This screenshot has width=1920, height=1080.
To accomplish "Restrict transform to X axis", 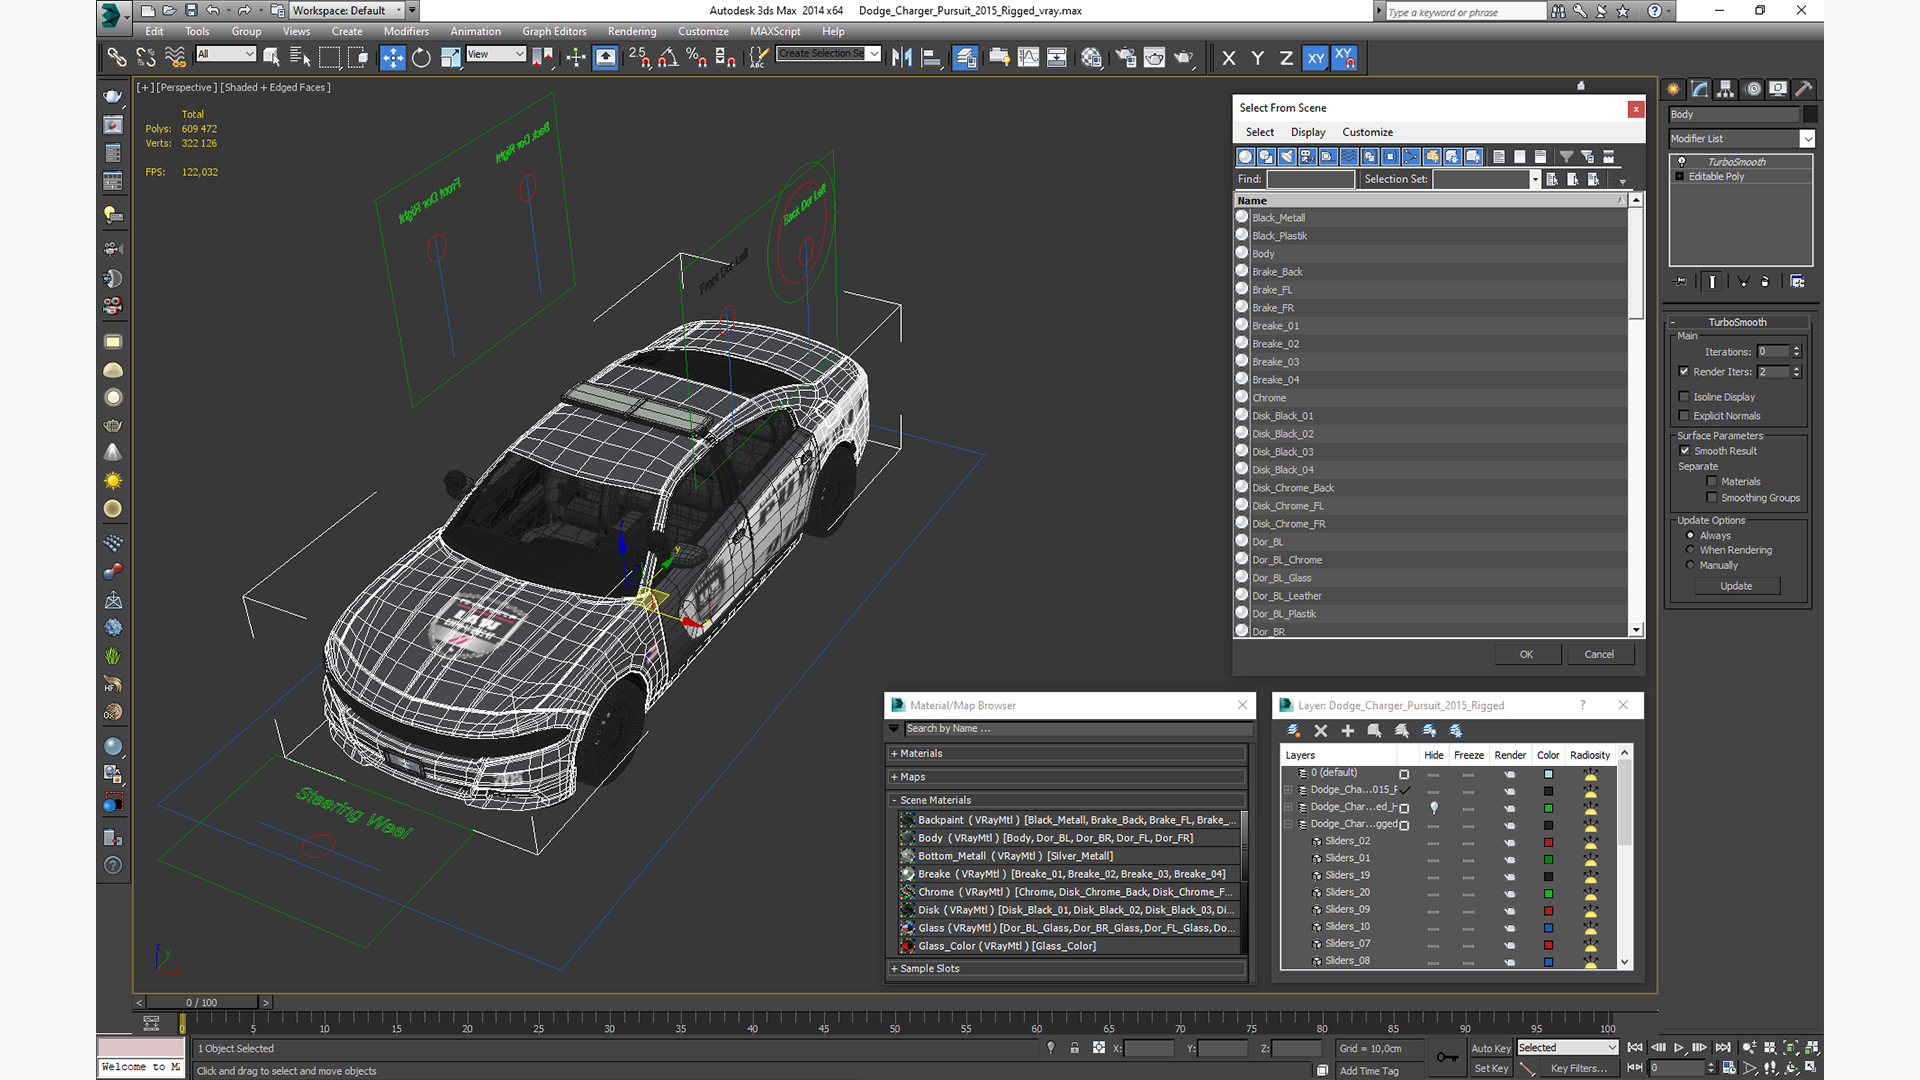I will [x=1228, y=58].
